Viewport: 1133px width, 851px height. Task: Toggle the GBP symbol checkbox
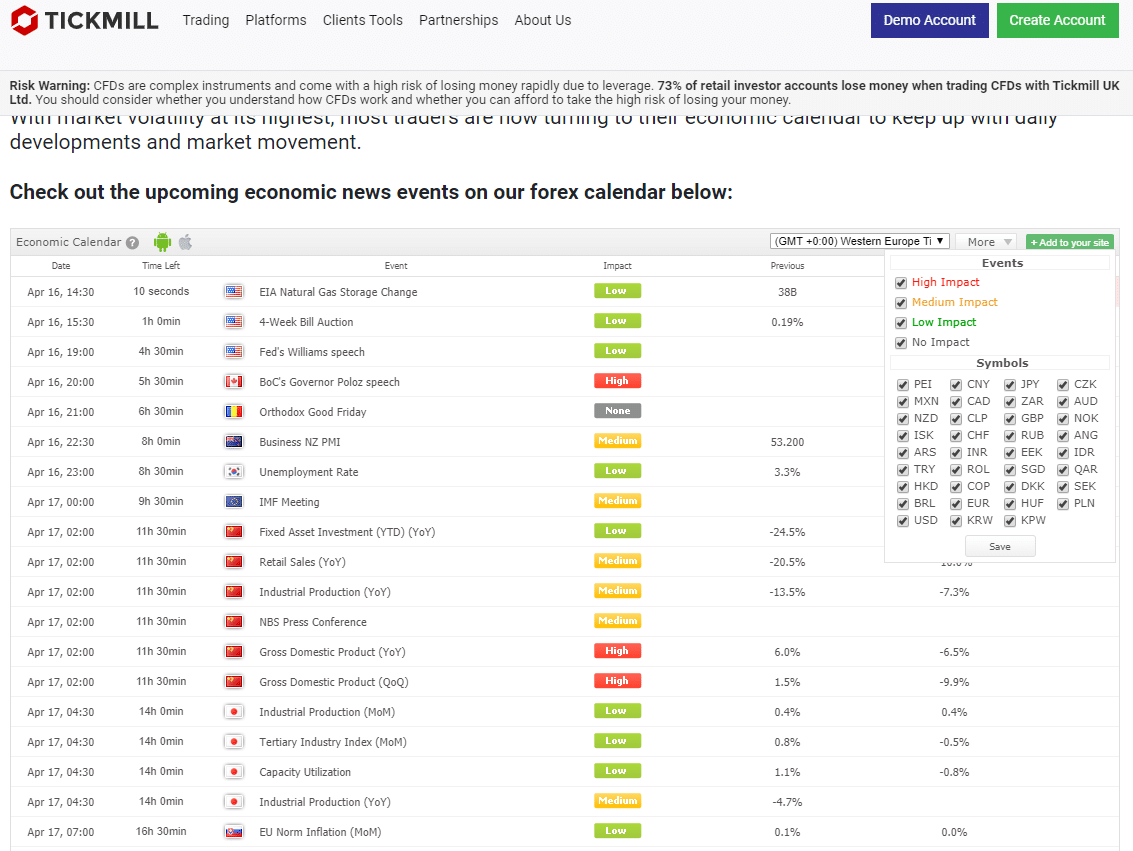[x=1010, y=418]
